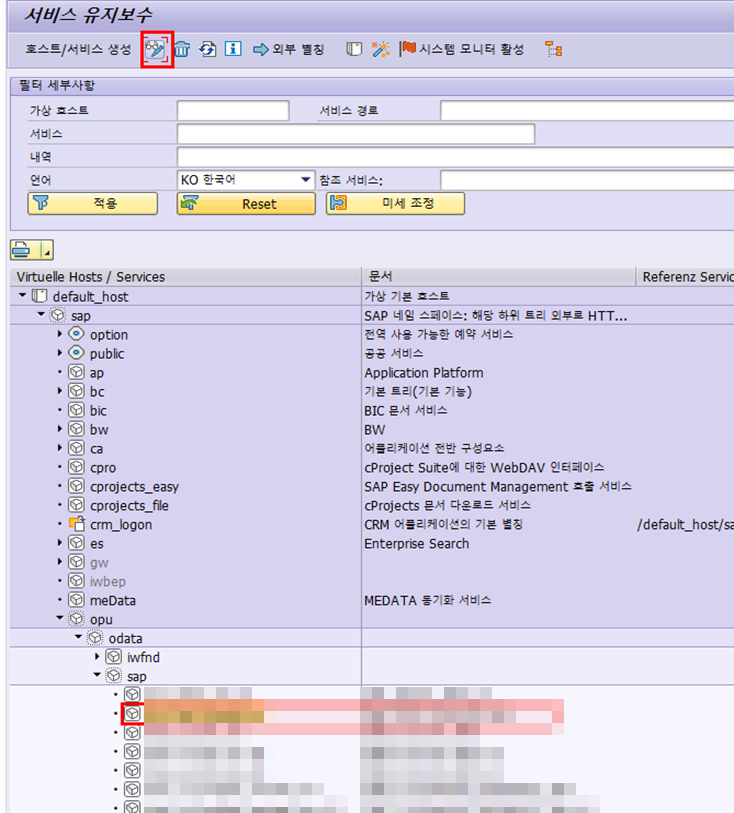Click the 서비스 경로 input field
Screen dimensions: 734x813
(587, 111)
